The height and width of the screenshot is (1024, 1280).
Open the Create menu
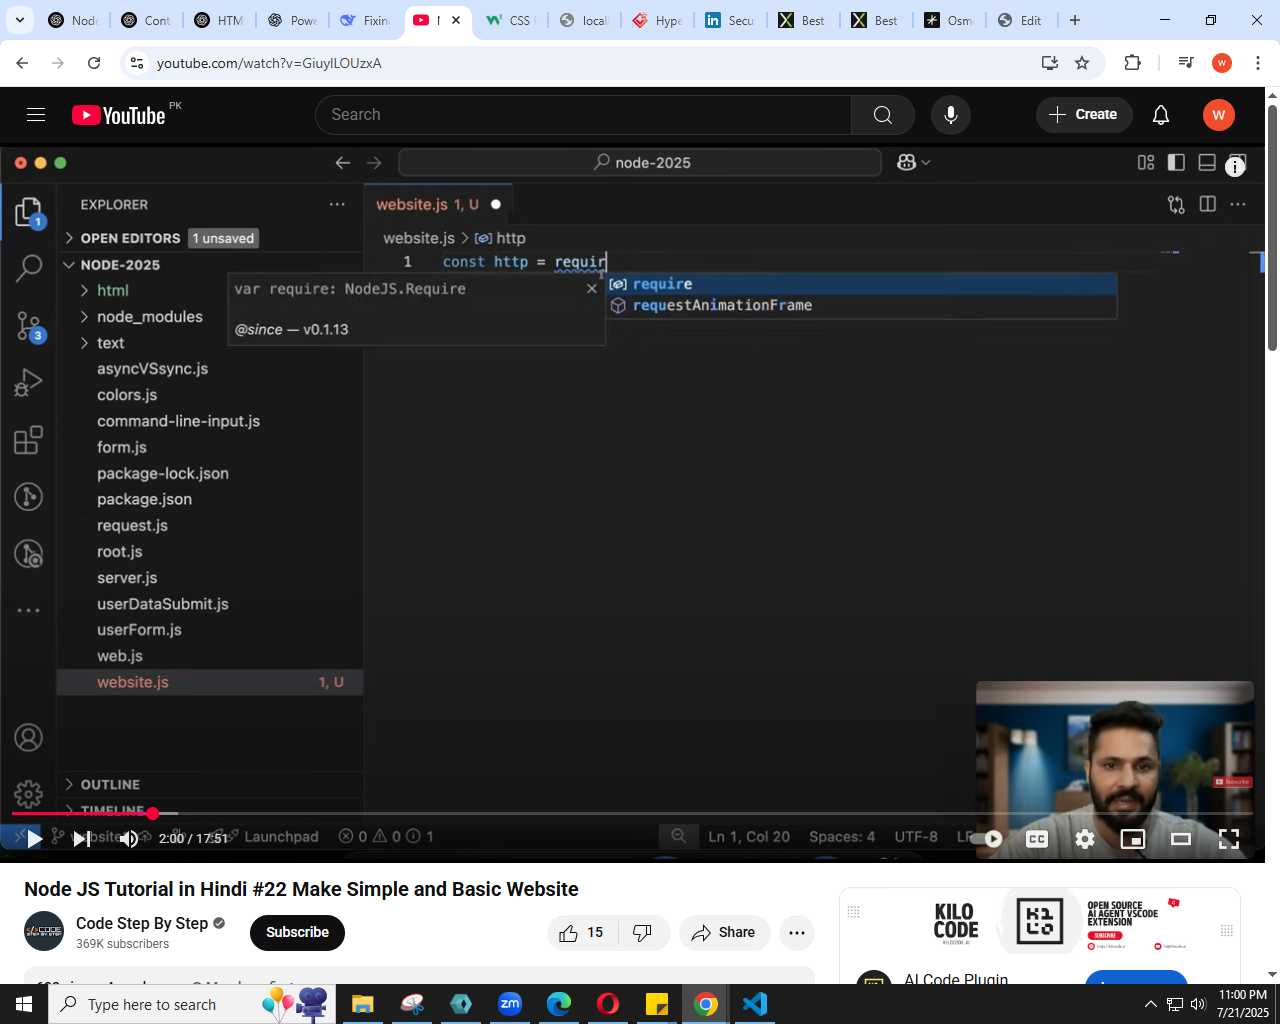click(x=1083, y=115)
